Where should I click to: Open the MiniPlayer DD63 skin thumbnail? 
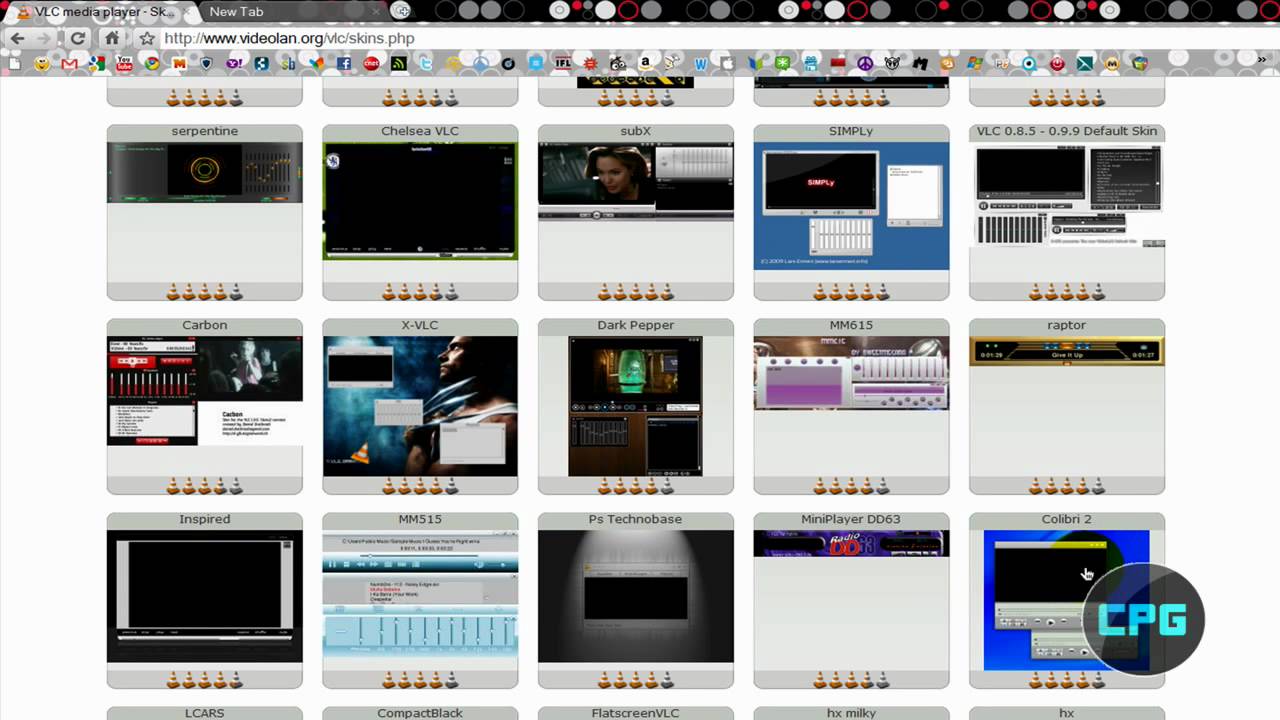(851, 543)
